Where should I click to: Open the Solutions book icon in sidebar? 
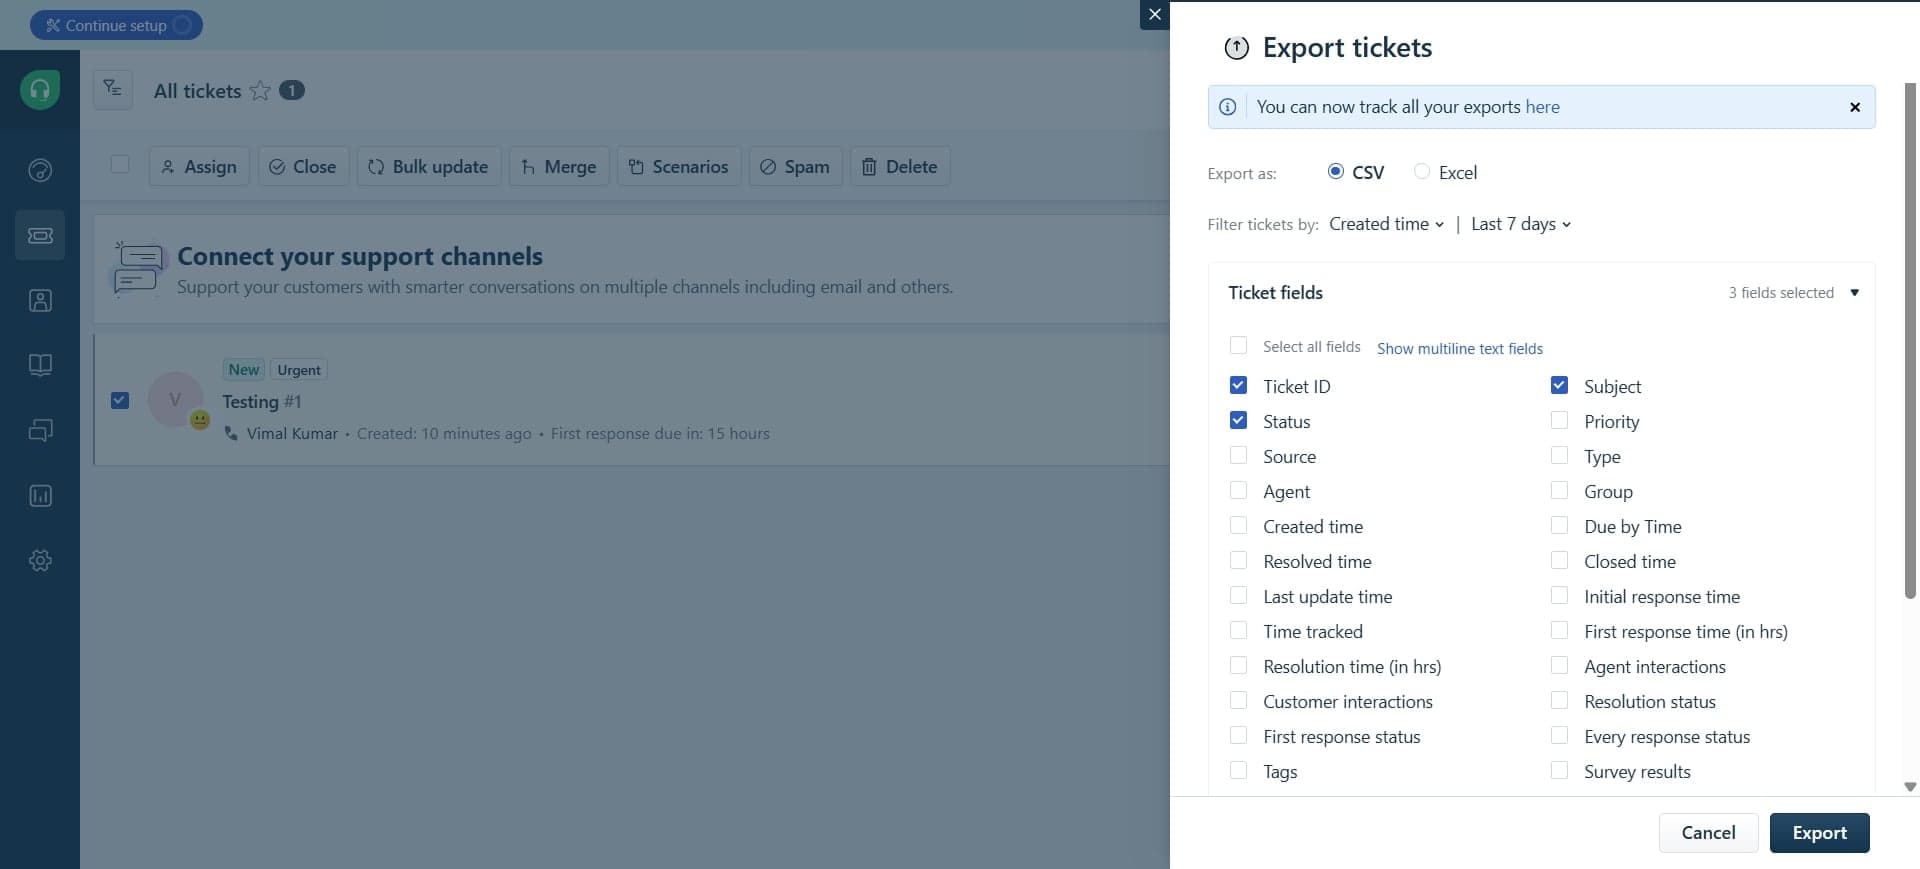(x=40, y=365)
